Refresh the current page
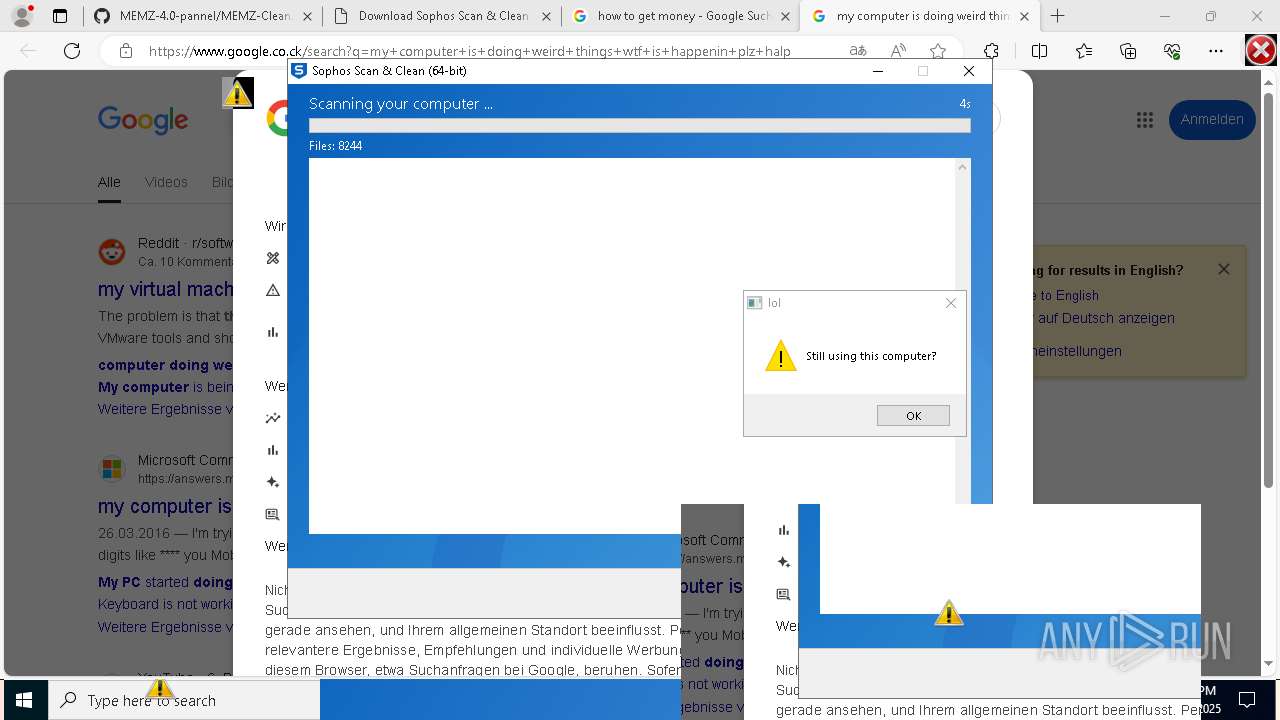The image size is (1280, 720). (x=72, y=51)
